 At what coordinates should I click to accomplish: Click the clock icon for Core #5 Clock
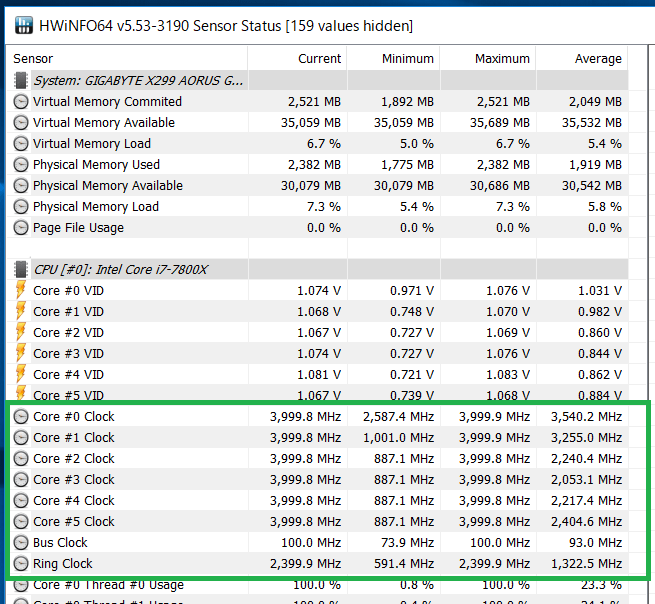pos(21,521)
